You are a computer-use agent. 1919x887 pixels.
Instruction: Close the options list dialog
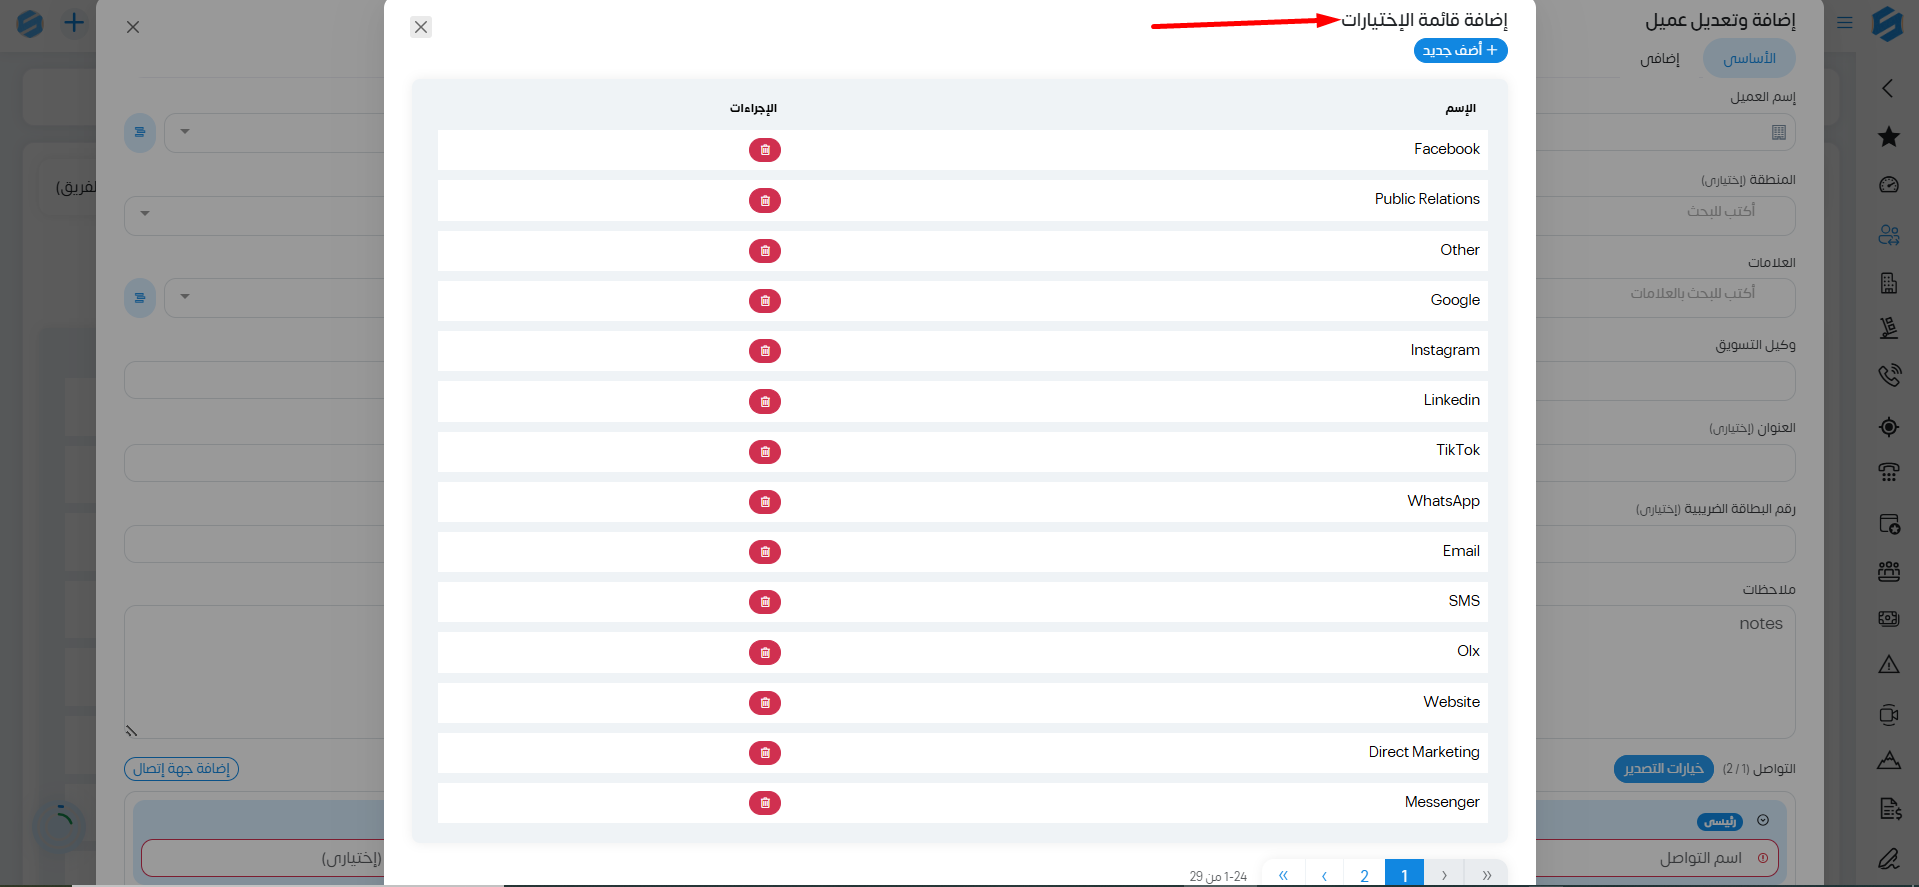click(421, 27)
